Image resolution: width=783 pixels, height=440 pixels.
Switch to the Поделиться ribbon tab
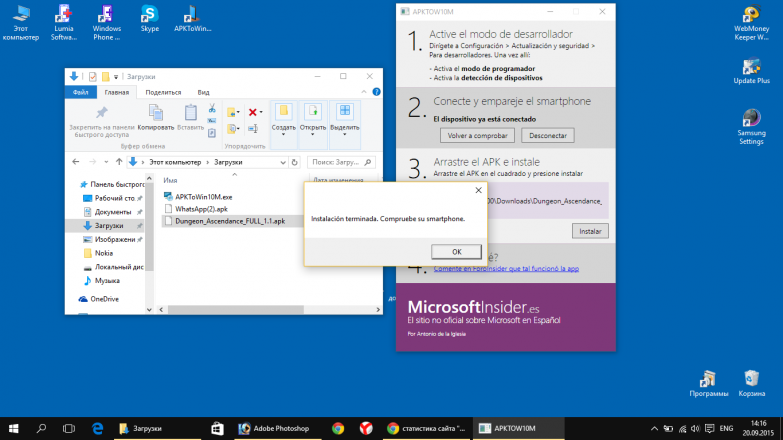(x=163, y=92)
